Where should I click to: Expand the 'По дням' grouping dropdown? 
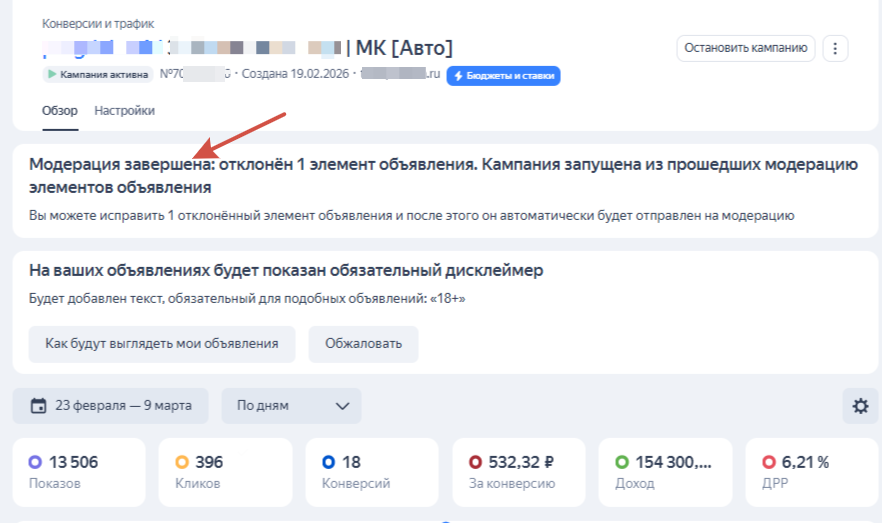(291, 406)
